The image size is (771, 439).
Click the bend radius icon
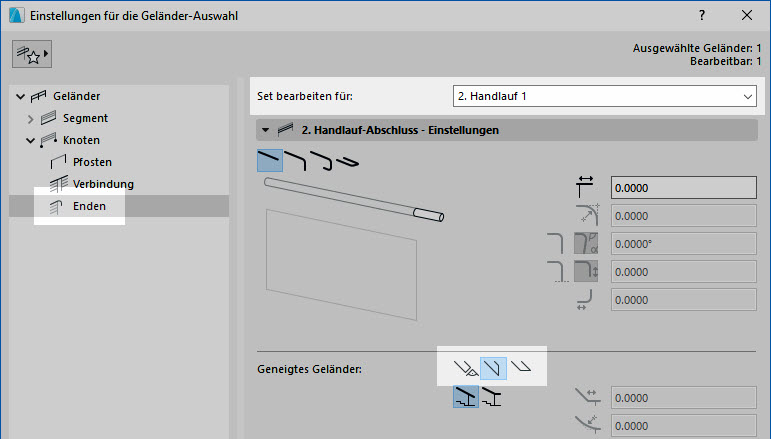pos(588,215)
